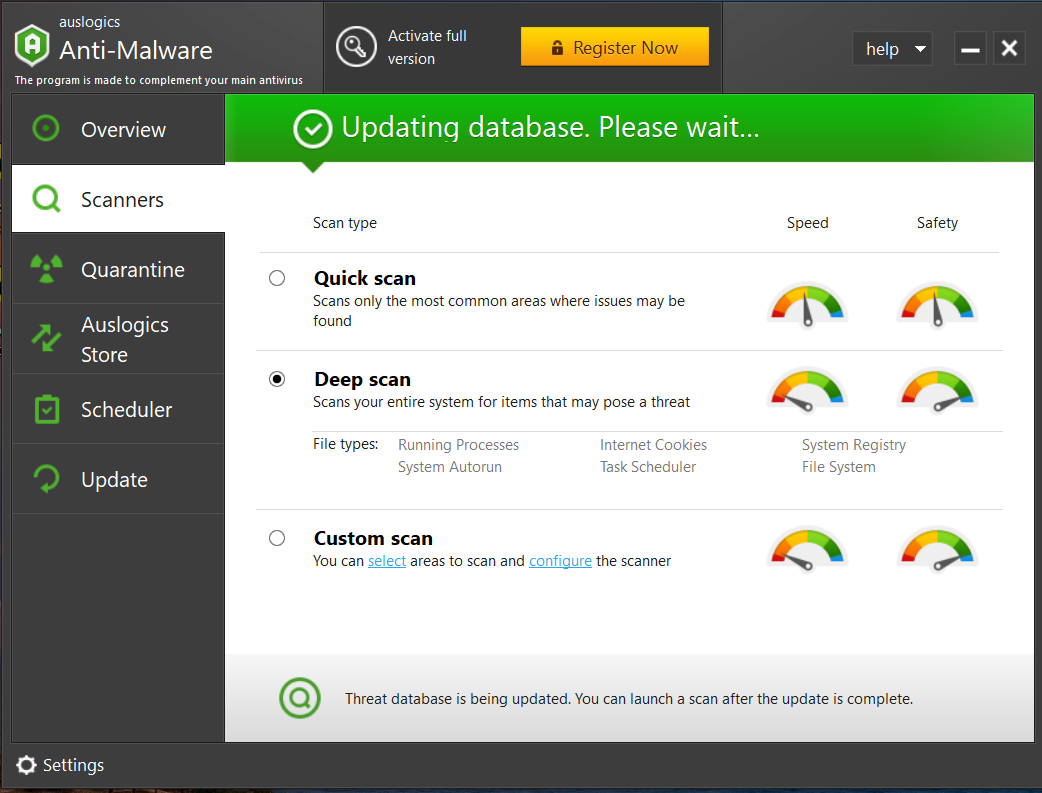The width and height of the screenshot is (1042, 793).
Task: Click the Settings gear icon
Action: coord(26,765)
